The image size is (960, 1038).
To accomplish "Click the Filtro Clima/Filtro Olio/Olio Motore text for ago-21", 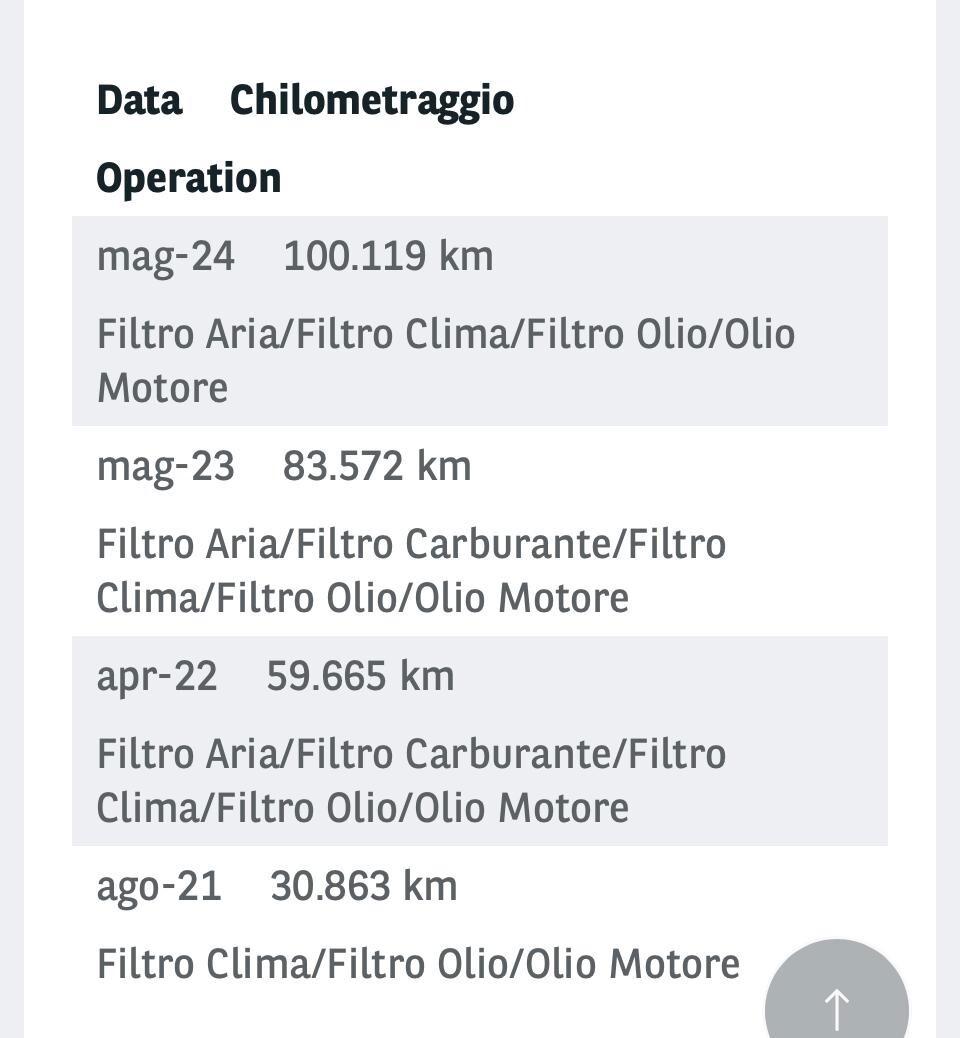I will pos(418,964).
